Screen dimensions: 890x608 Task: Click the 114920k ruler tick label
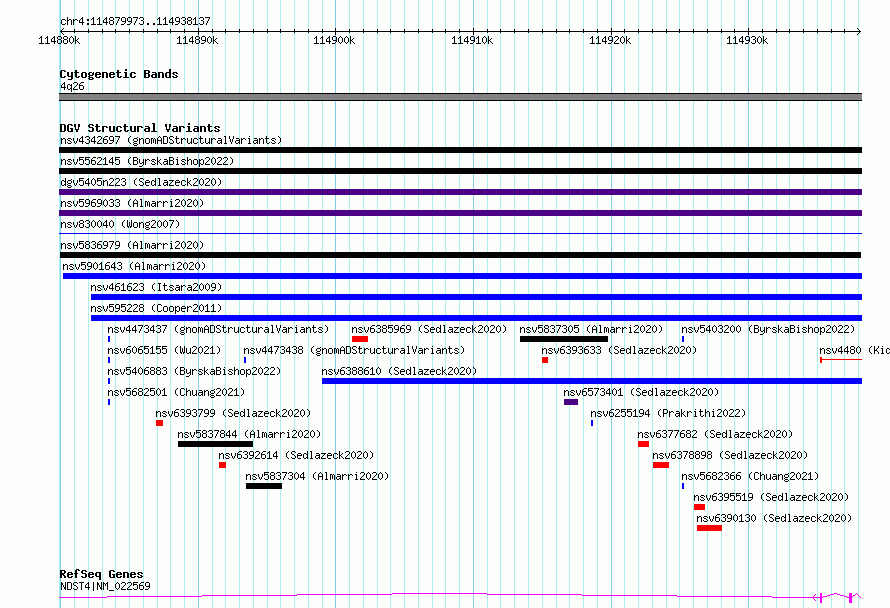coord(610,40)
